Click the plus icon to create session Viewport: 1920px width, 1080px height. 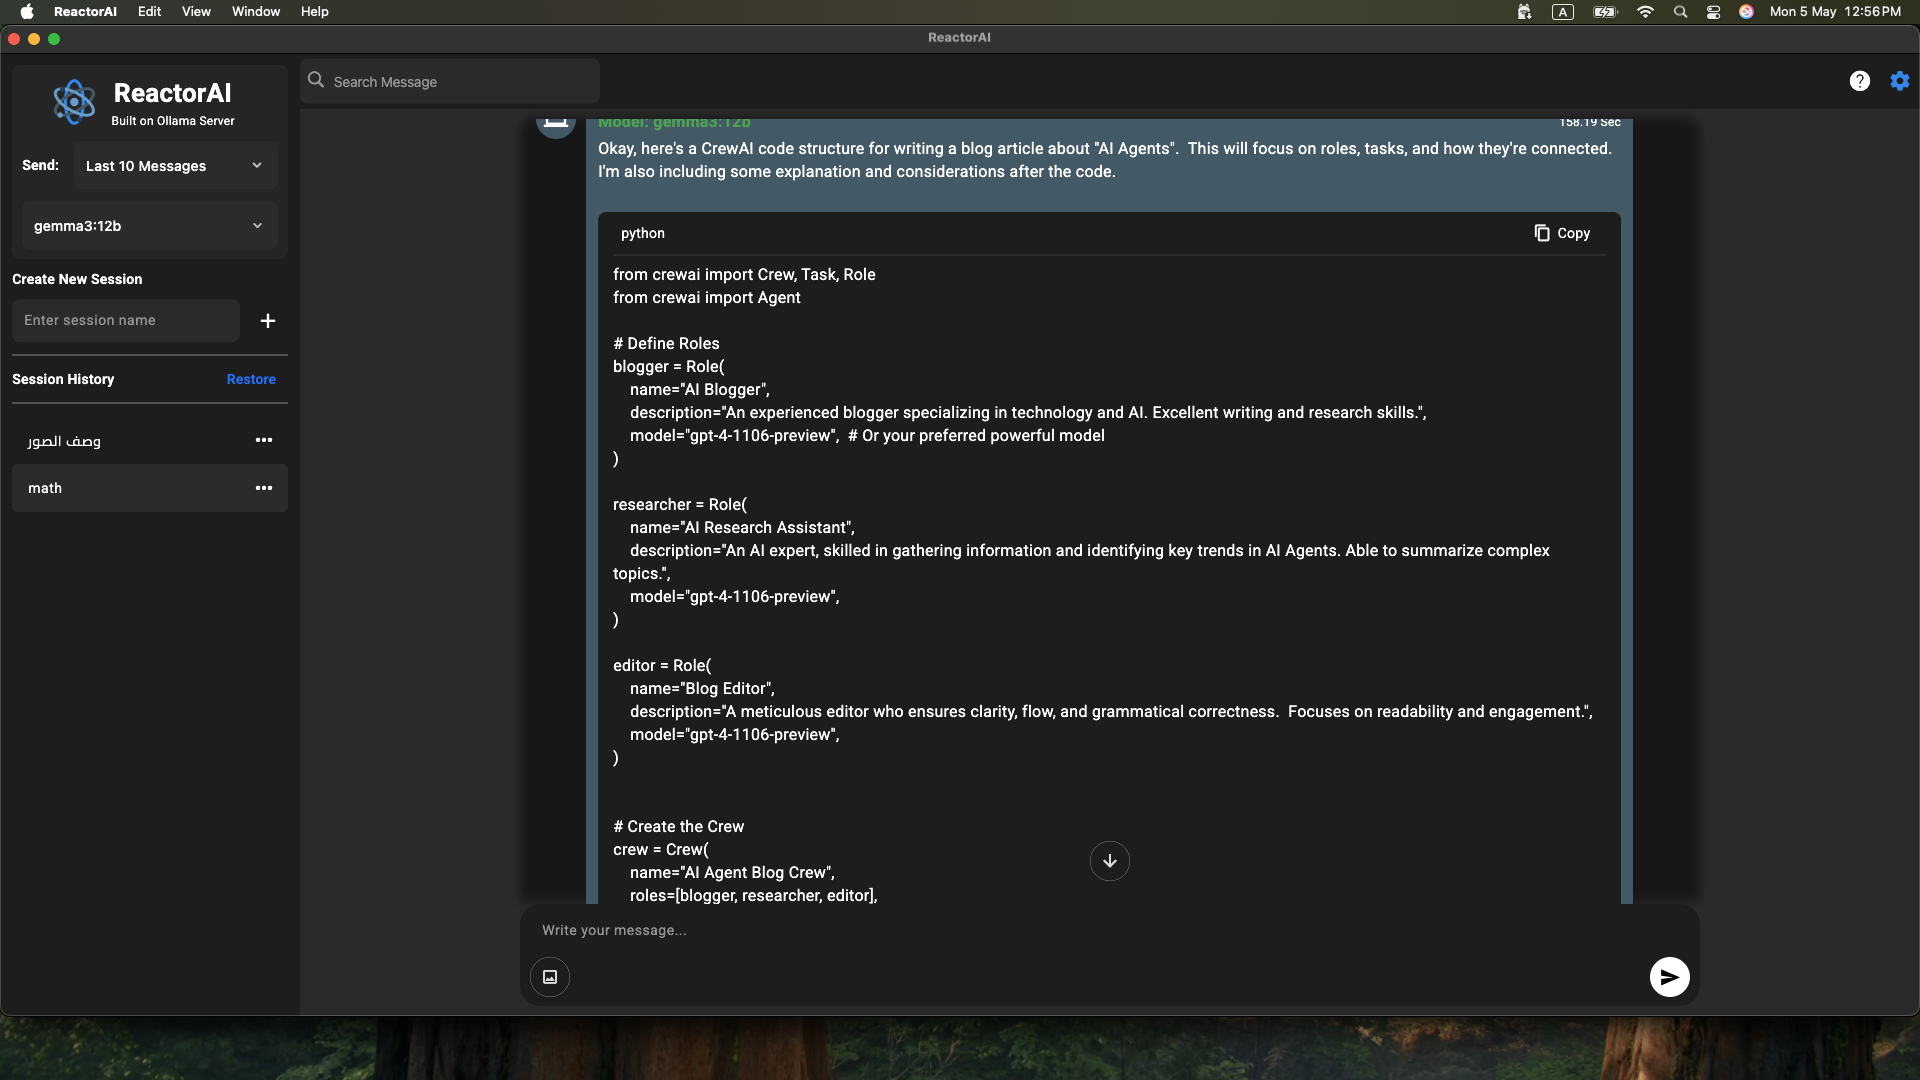pos(267,321)
